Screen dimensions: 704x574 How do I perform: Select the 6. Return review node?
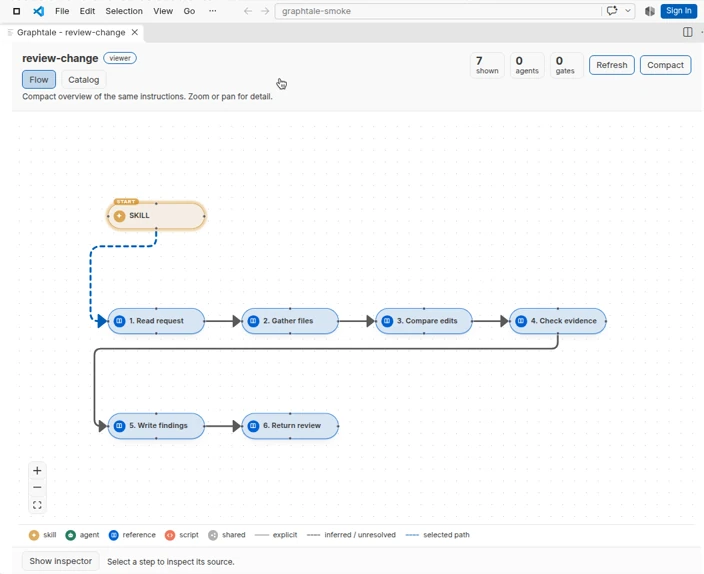tap(290, 426)
